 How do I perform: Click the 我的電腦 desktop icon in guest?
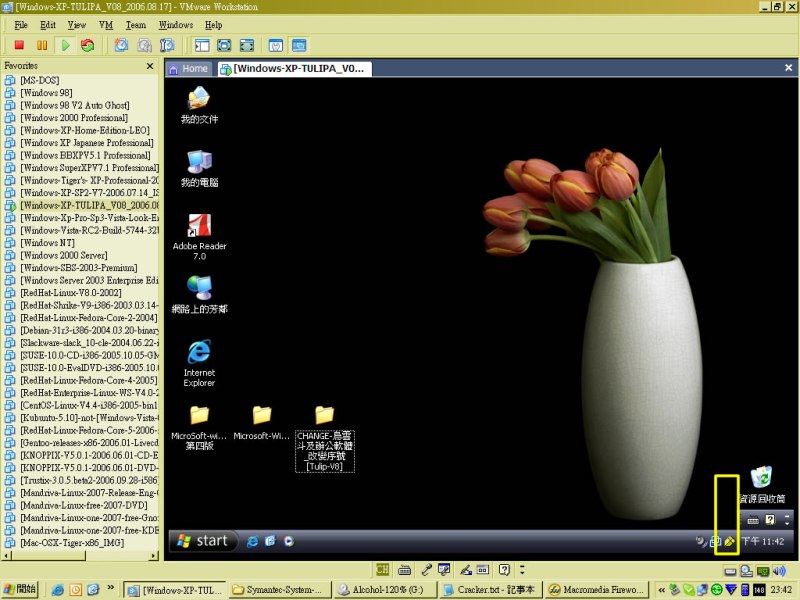pos(199,169)
